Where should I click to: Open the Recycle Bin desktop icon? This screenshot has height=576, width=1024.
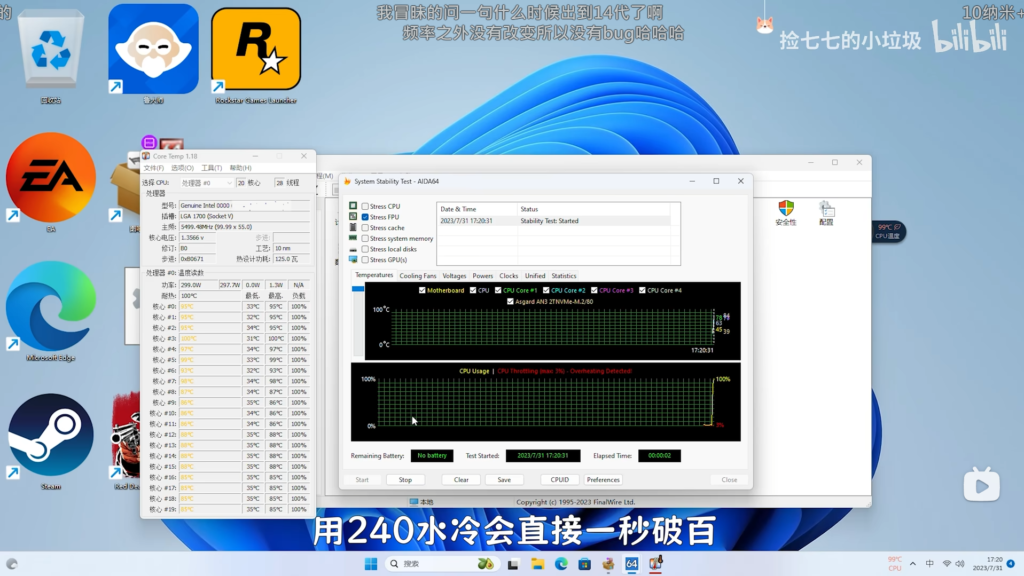click(x=51, y=52)
